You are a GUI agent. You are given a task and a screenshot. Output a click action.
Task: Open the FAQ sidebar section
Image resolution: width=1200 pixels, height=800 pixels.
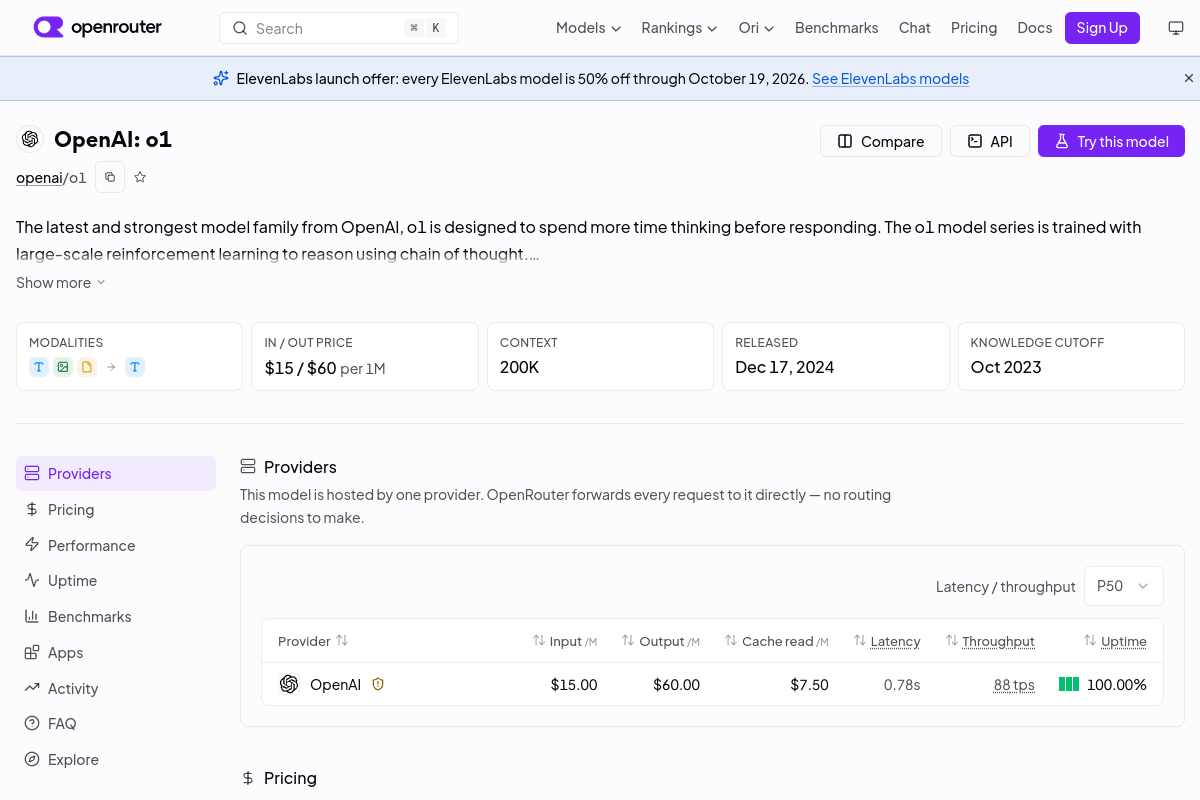[x=116, y=724]
